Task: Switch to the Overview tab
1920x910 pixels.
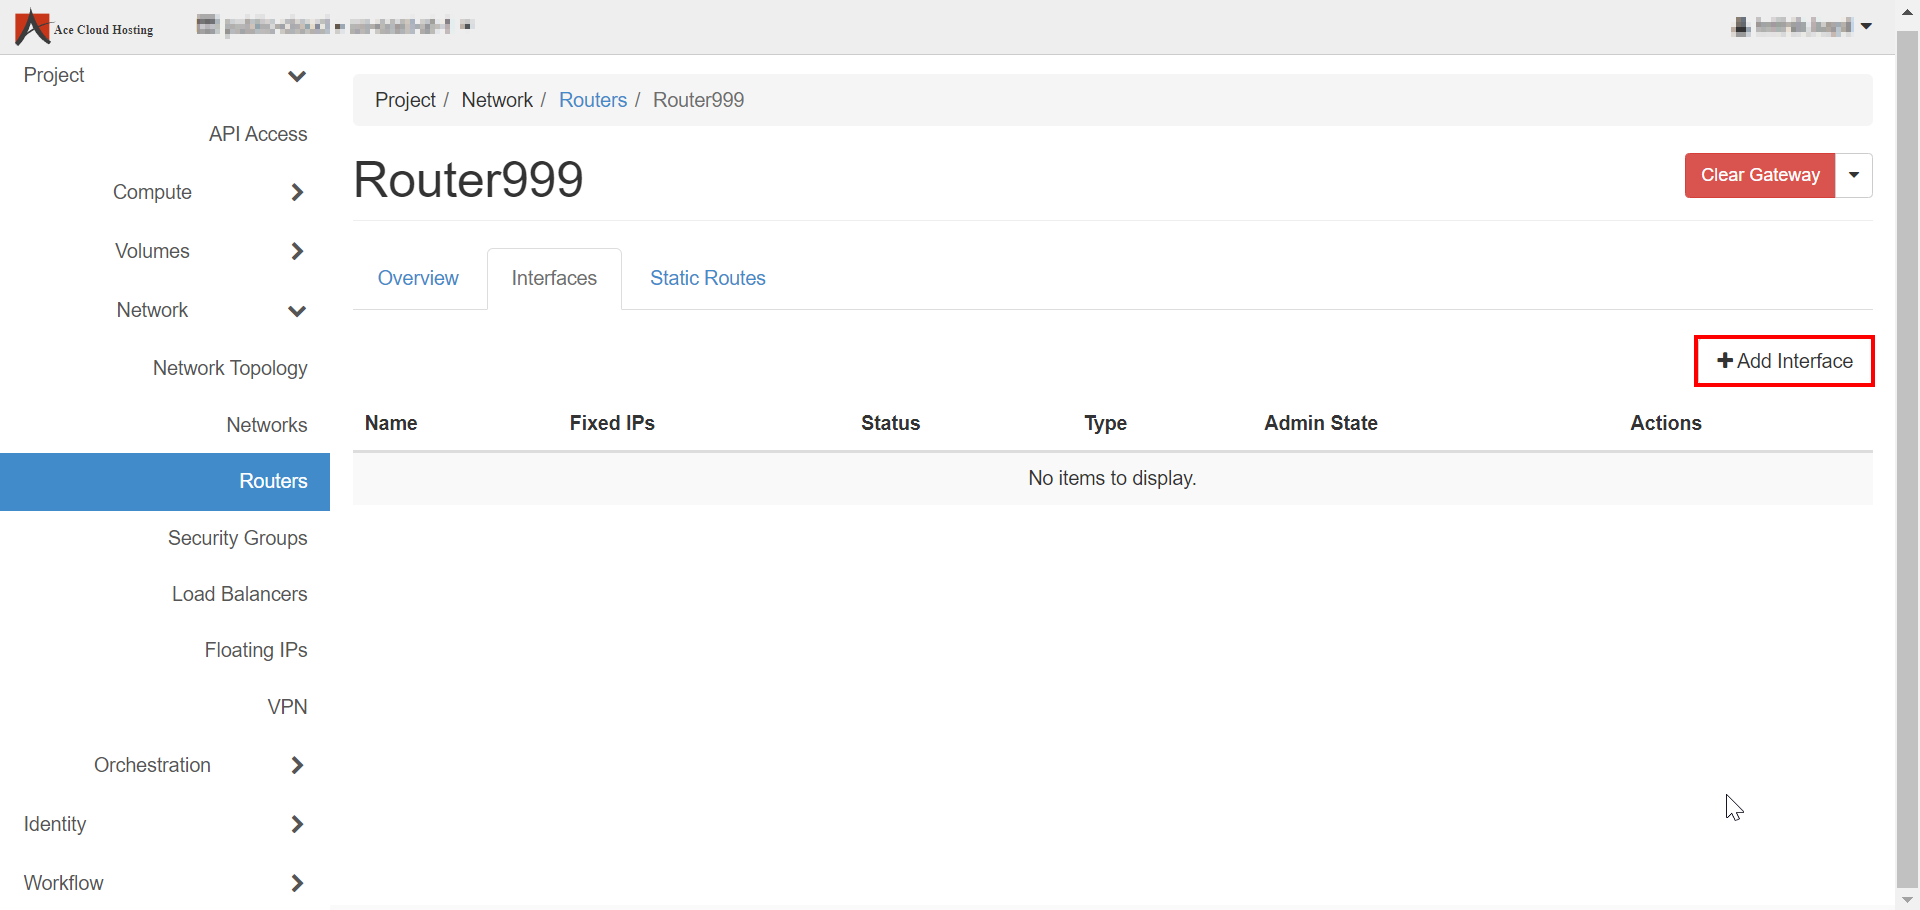Action: click(418, 278)
